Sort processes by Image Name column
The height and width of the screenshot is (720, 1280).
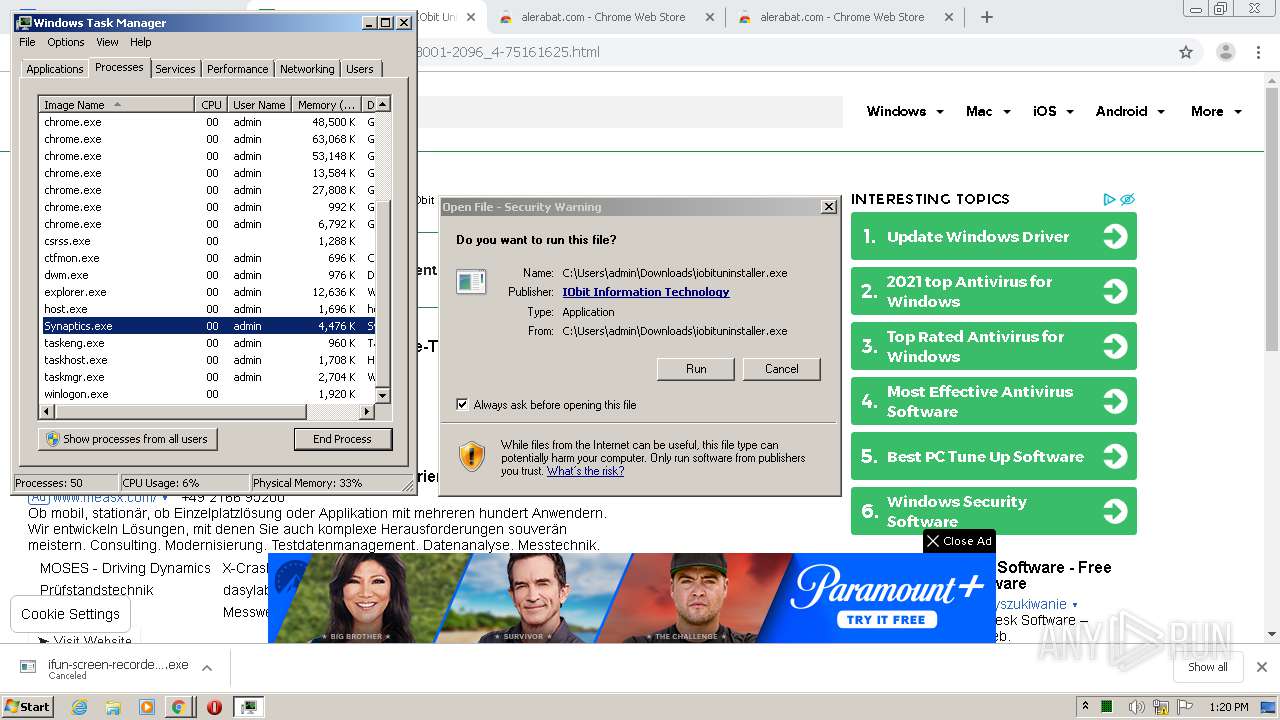pyautogui.click(x=116, y=104)
